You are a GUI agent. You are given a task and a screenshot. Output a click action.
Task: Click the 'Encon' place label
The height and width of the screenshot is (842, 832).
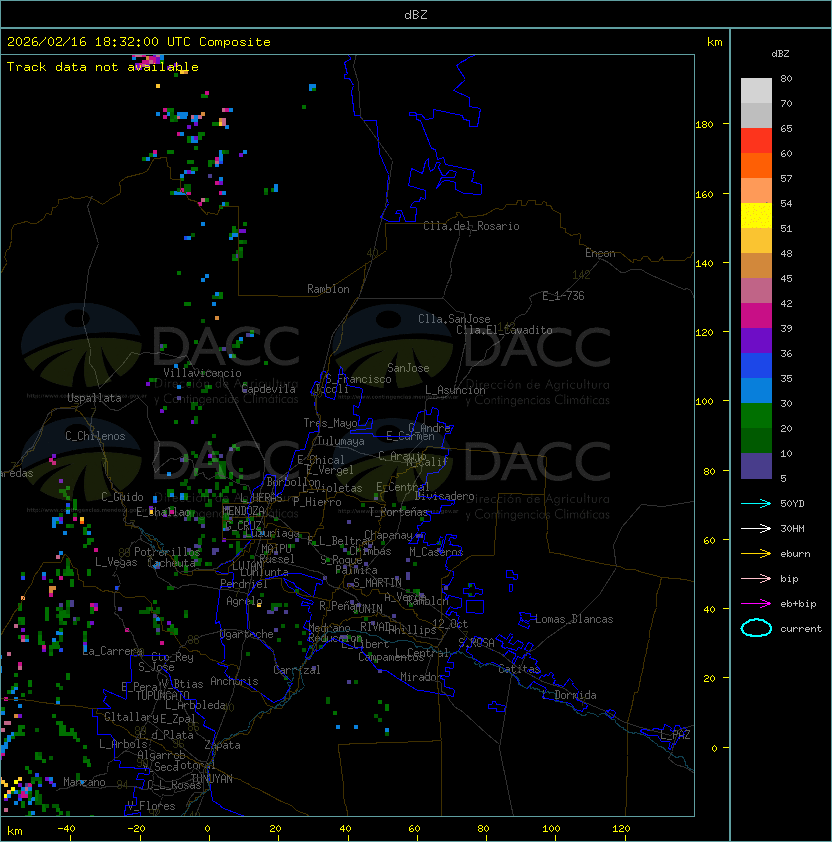[x=600, y=253]
